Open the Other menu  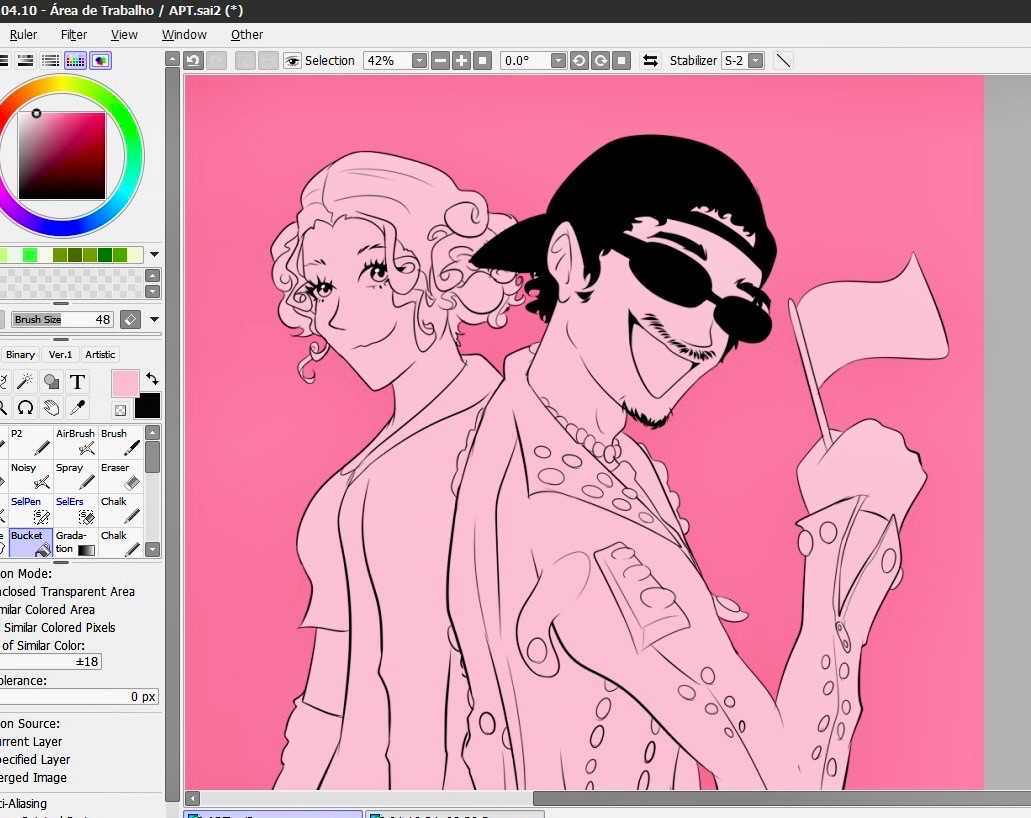click(247, 35)
